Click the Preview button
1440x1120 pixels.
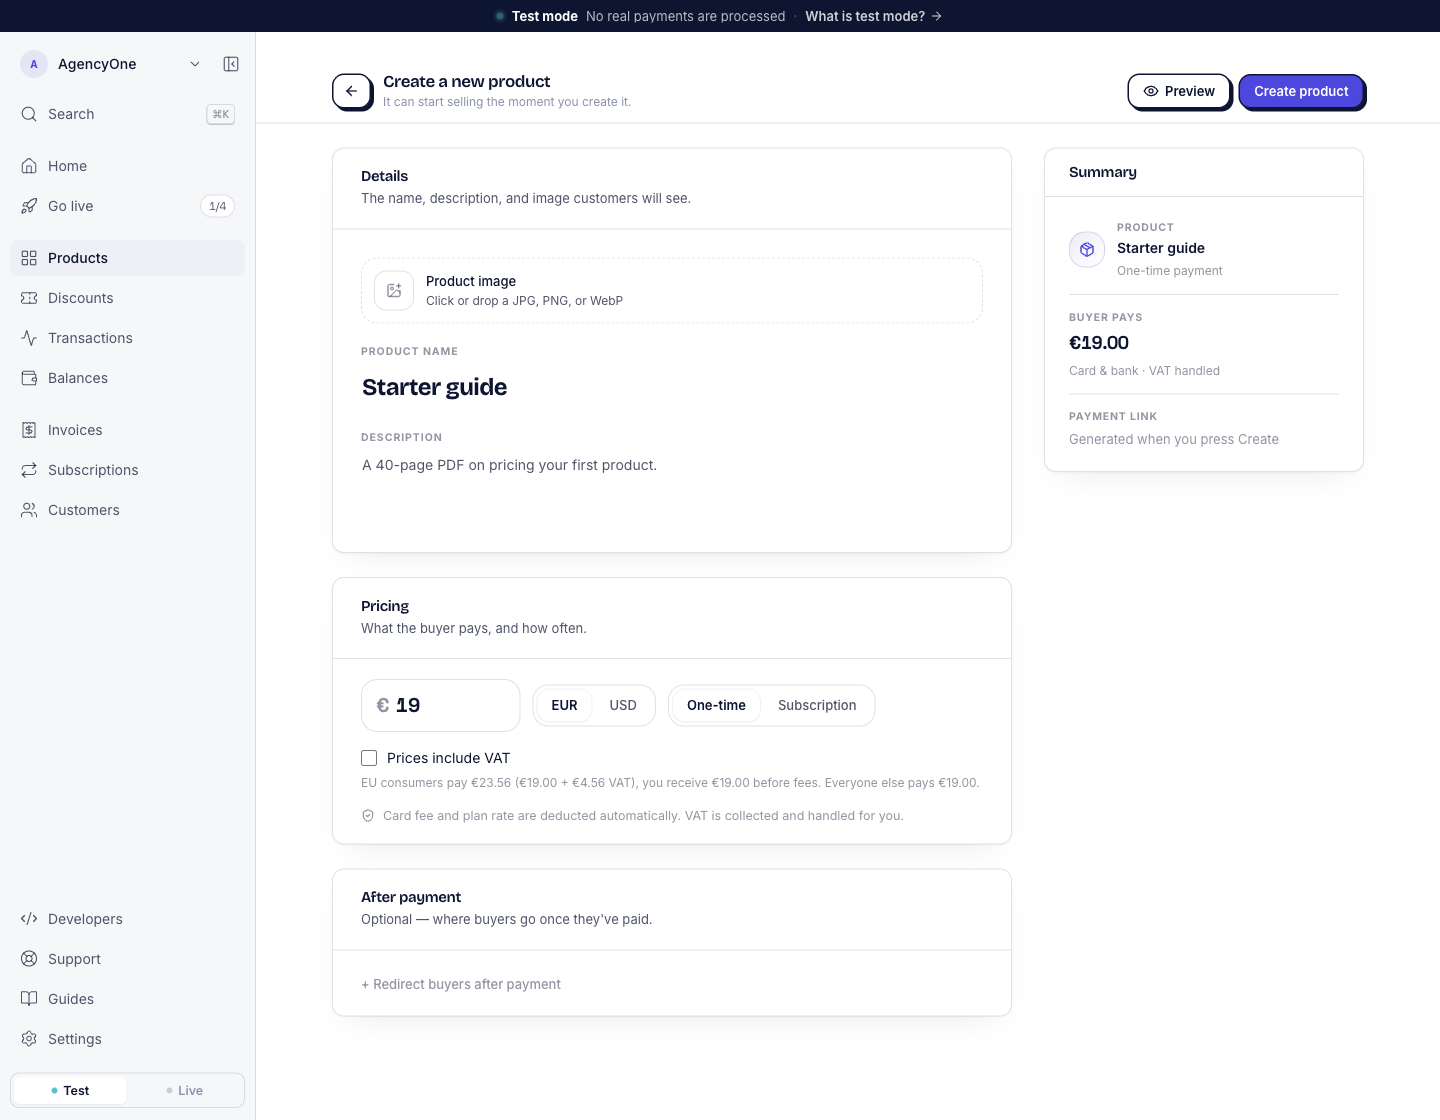(1179, 91)
